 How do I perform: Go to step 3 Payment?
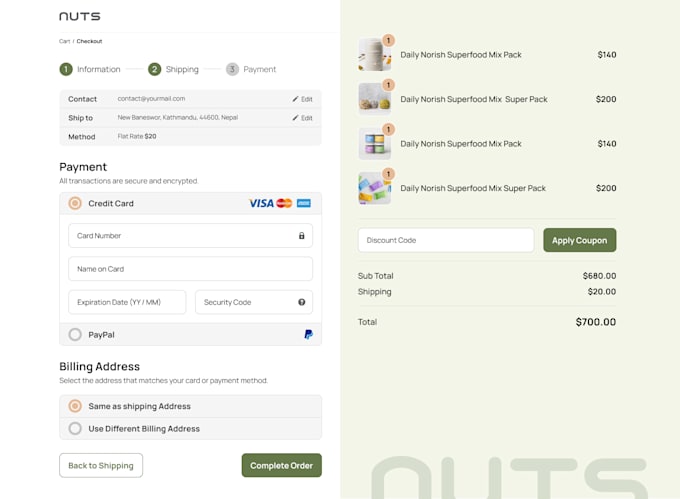[251, 69]
